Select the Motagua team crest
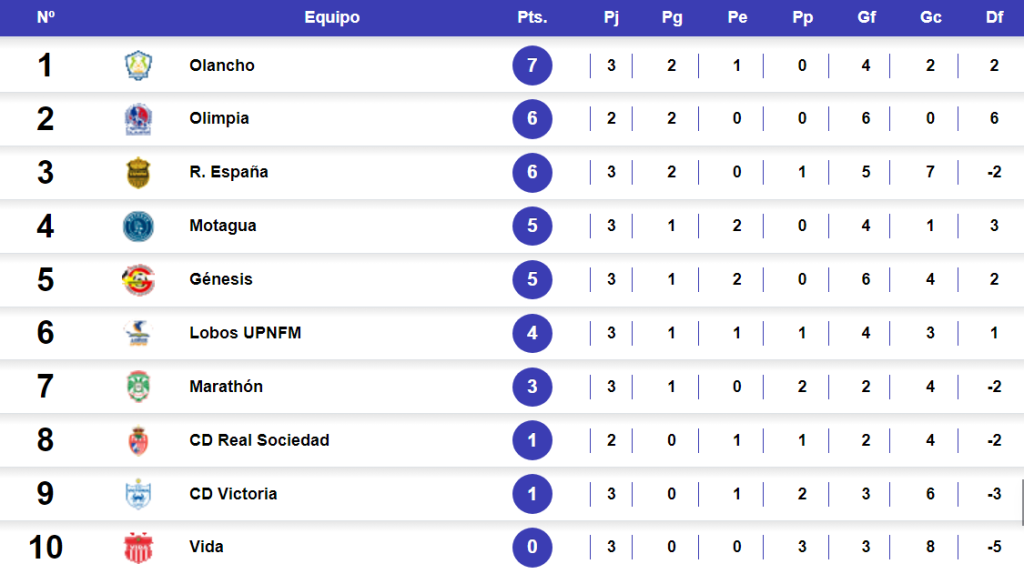Image resolution: width=1024 pixels, height=574 pixels. click(137, 226)
